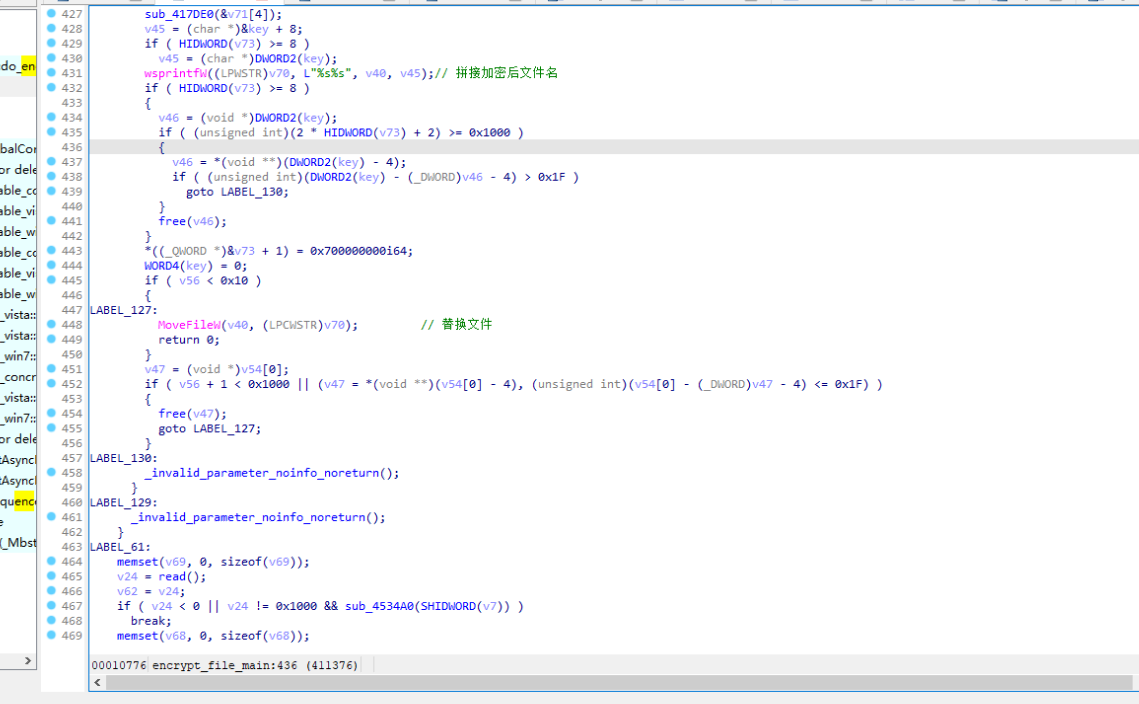This screenshot has width=1139, height=704.
Task: Add breakpoint on line 441 gutter dot
Action: coord(51,221)
